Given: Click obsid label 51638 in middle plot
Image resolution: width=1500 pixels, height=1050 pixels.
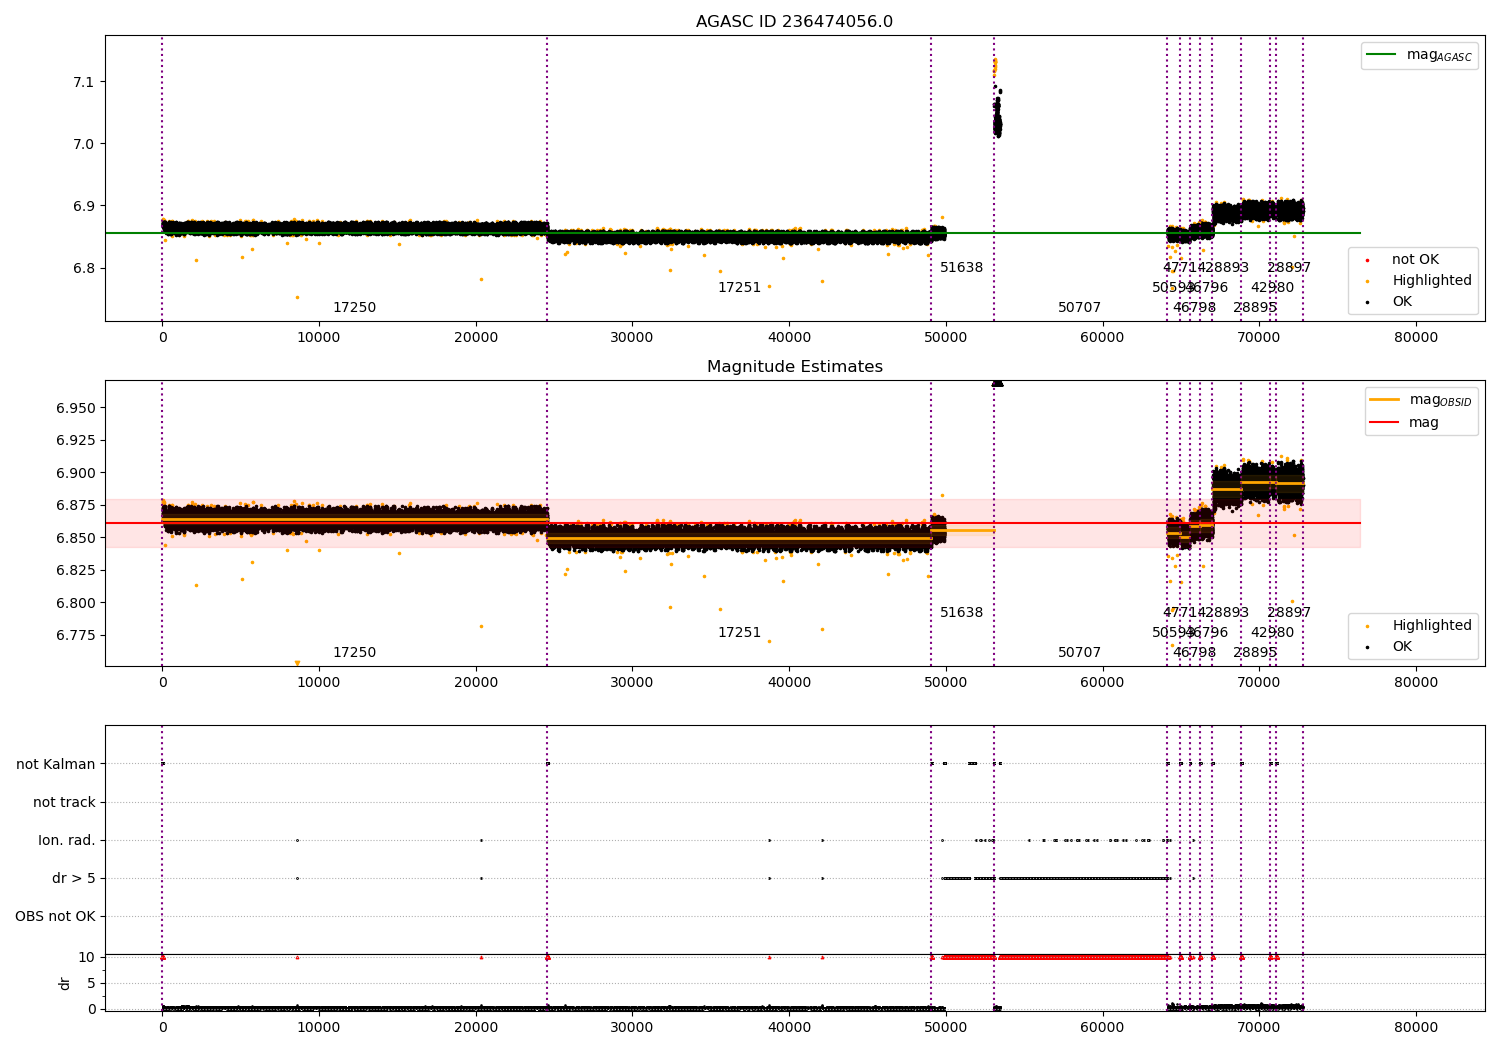Looking at the screenshot, I should click(961, 613).
